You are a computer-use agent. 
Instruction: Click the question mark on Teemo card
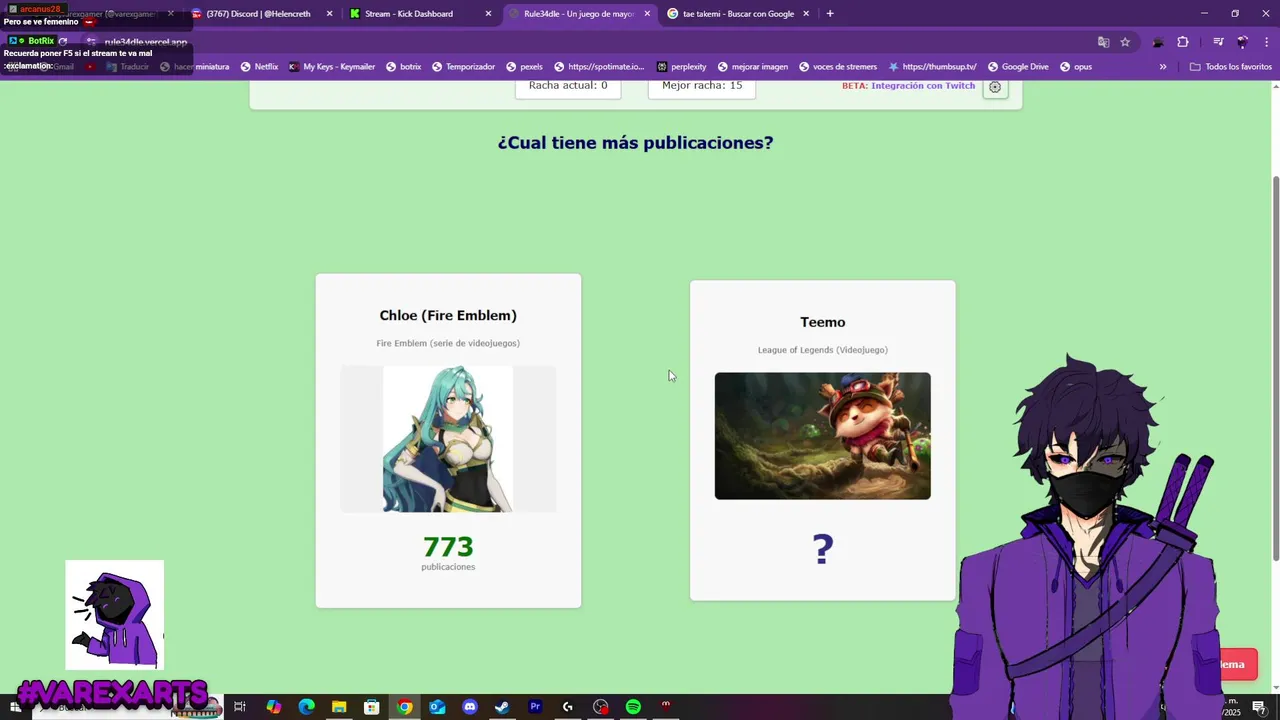click(822, 550)
